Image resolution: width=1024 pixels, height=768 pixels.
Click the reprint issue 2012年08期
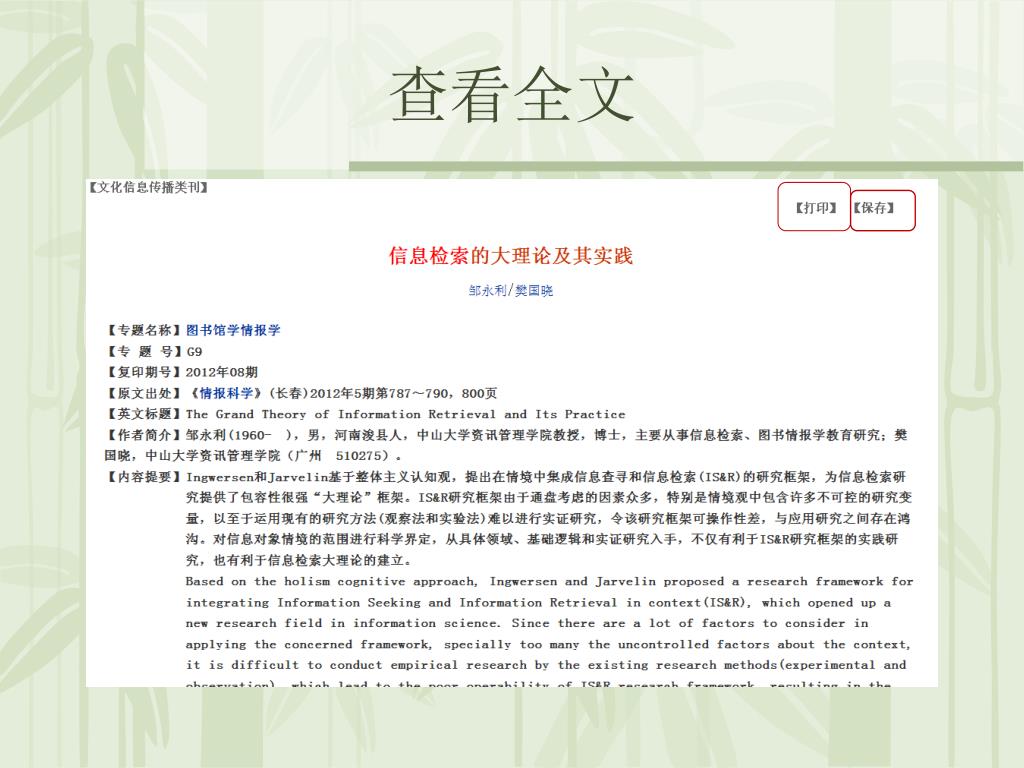coord(221,372)
